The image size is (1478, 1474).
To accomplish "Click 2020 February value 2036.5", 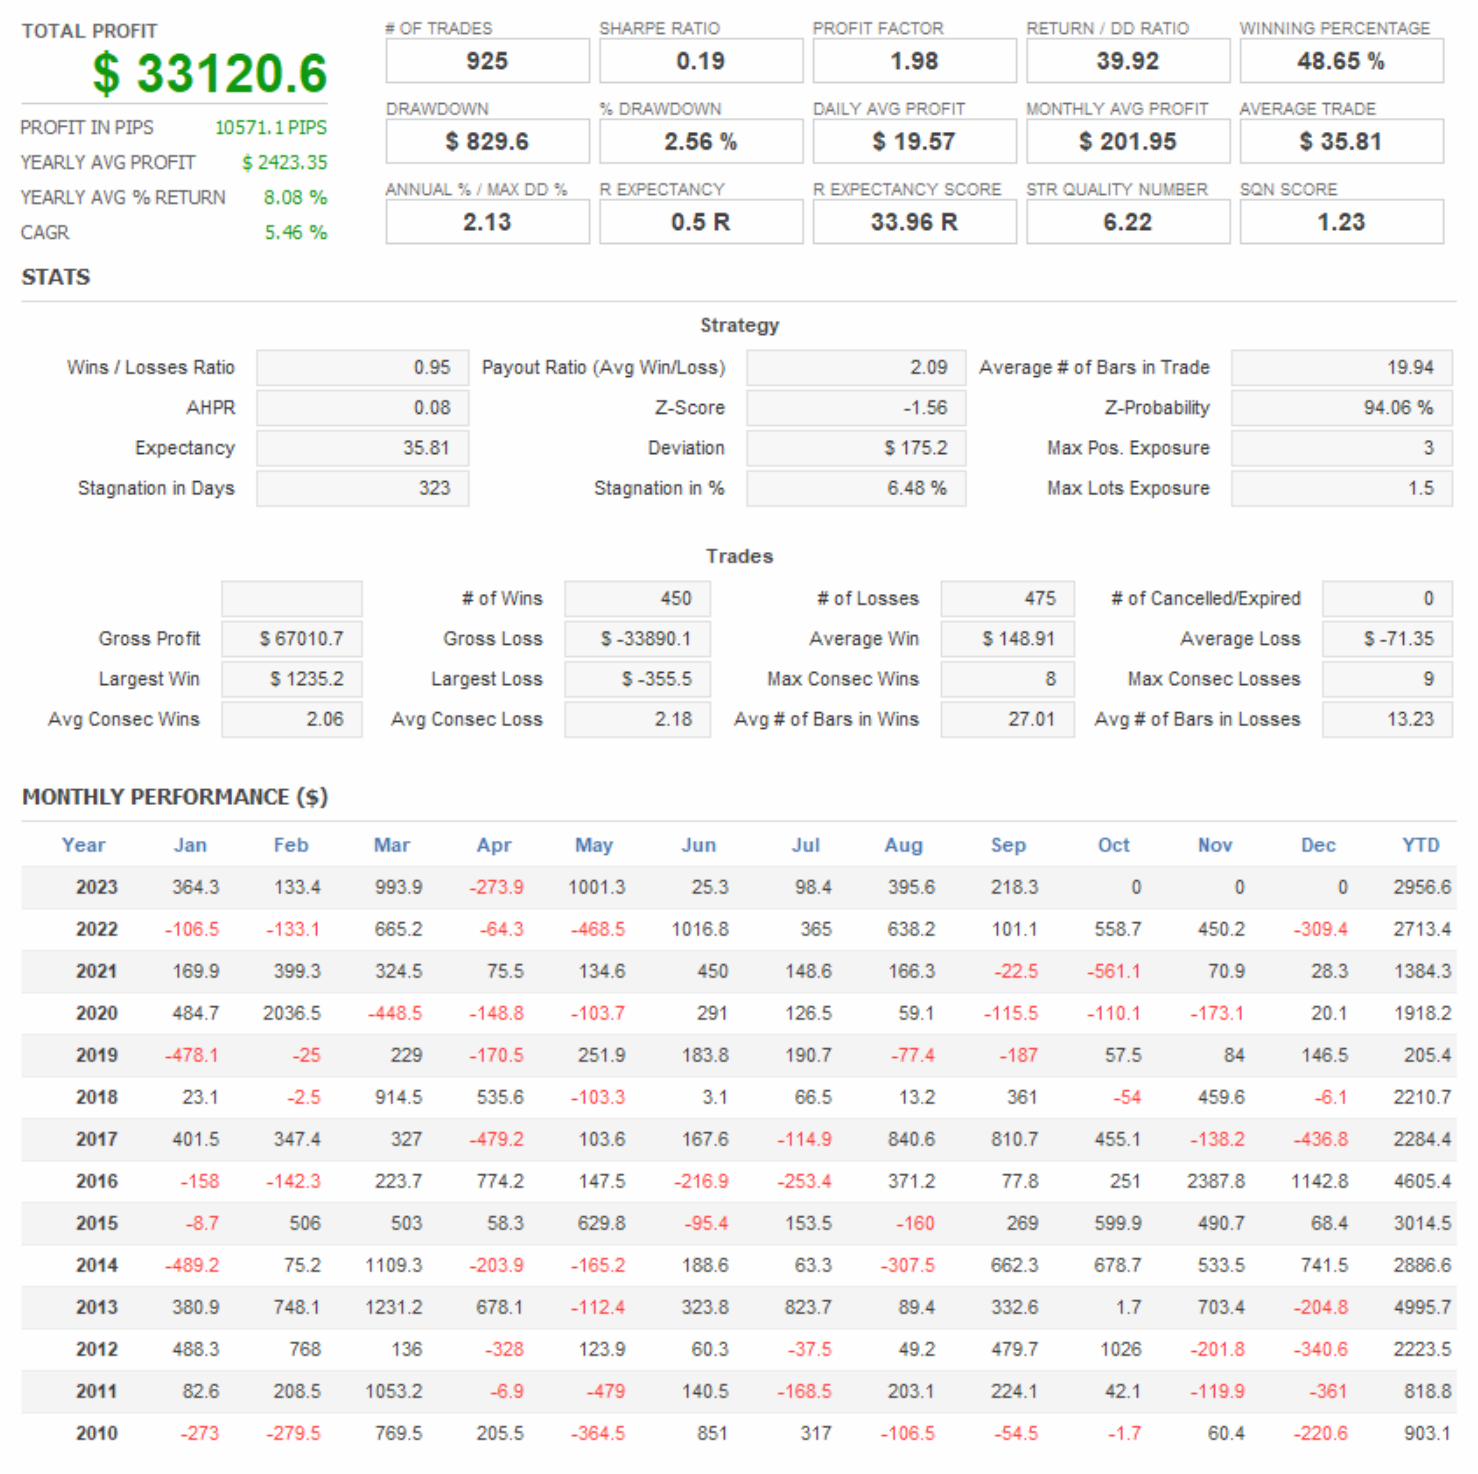I will coord(292,1013).
